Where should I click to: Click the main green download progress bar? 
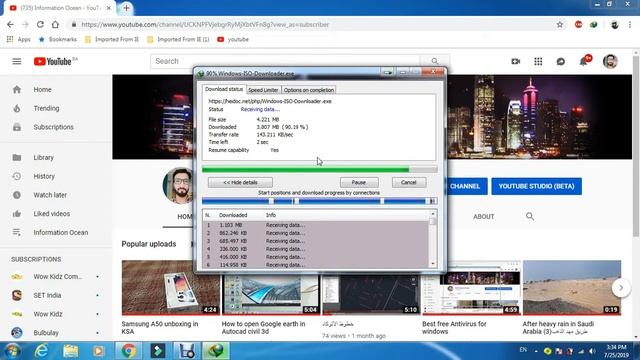tap(320, 169)
